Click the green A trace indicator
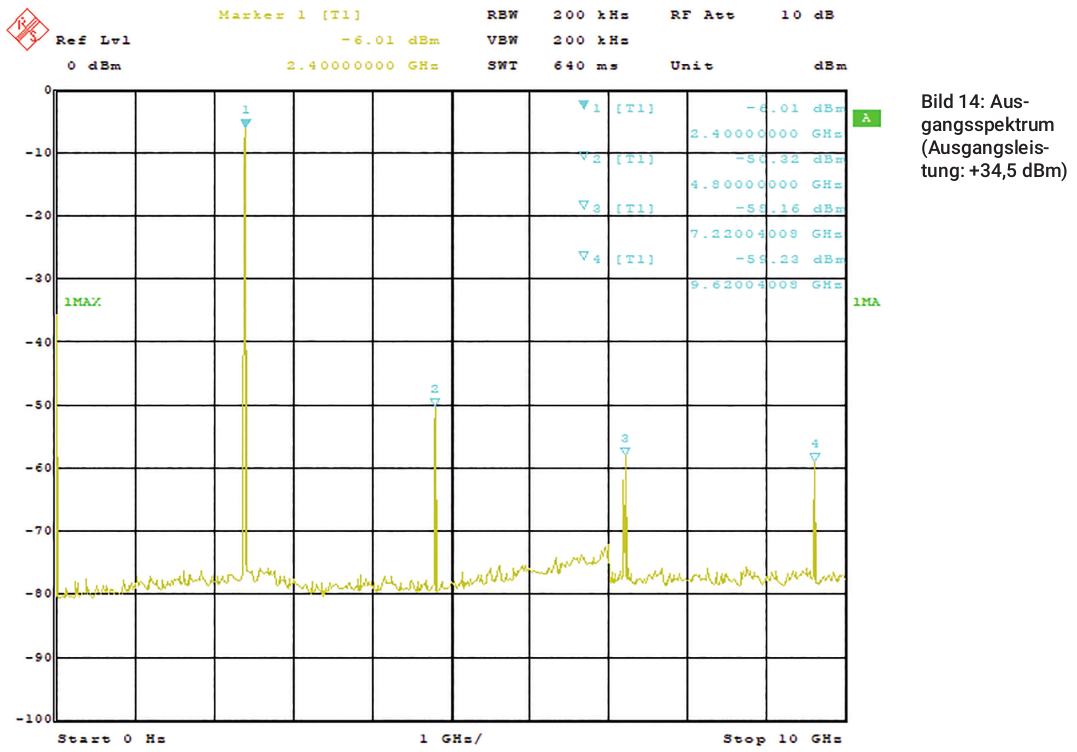The image size is (1077, 752). 866,118
